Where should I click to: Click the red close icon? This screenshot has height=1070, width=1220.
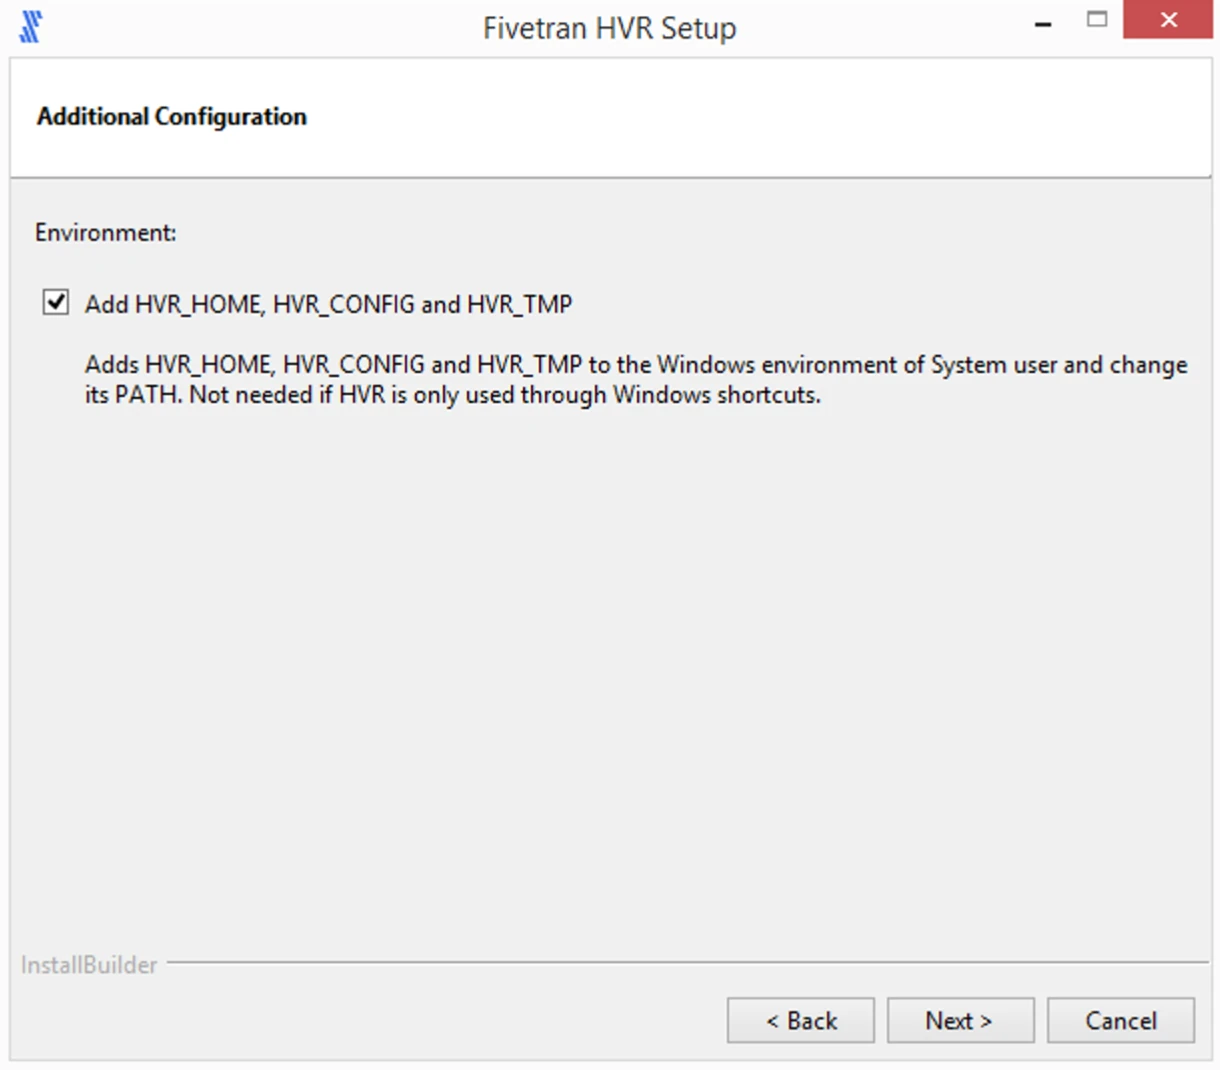click(1168, 20)
